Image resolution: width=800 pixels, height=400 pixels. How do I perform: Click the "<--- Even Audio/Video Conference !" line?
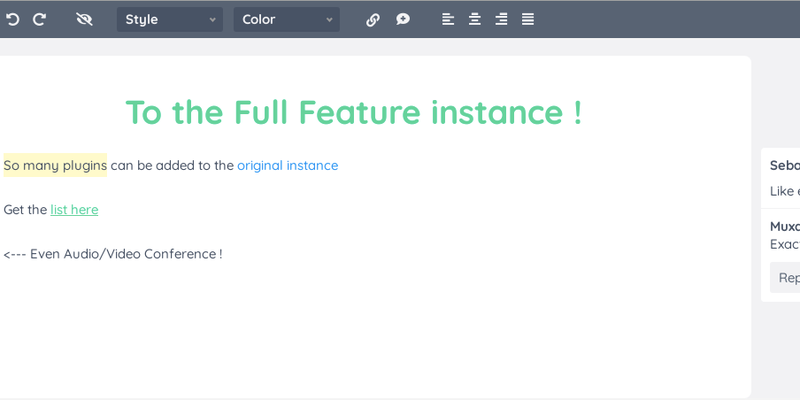click(113, 254)
